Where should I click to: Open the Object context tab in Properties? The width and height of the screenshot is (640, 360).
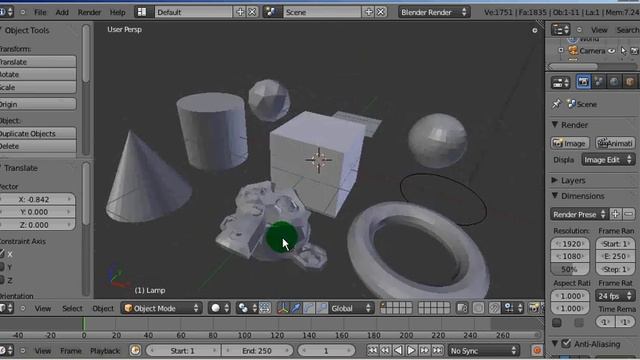[629, 82]
